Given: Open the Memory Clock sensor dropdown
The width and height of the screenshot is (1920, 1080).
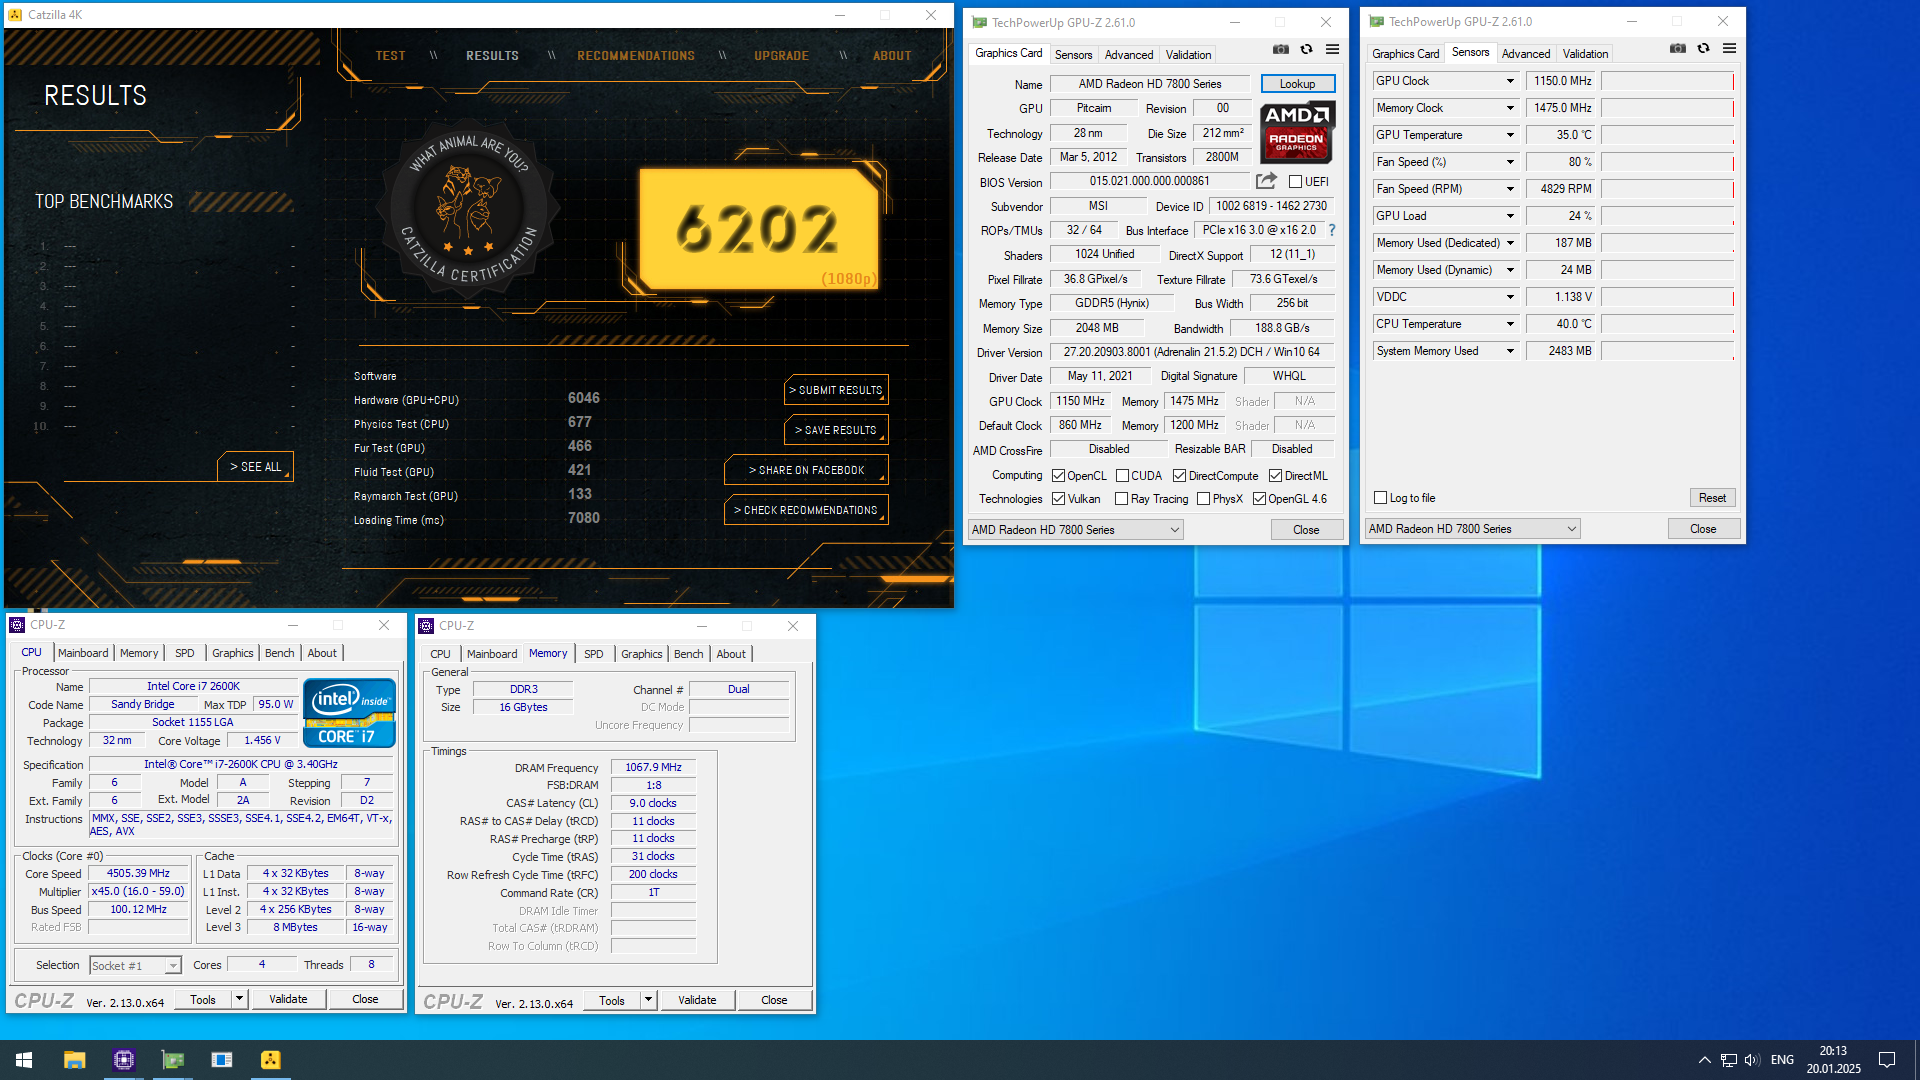Looking at the screenshot, I should [x=1510, y=108].
